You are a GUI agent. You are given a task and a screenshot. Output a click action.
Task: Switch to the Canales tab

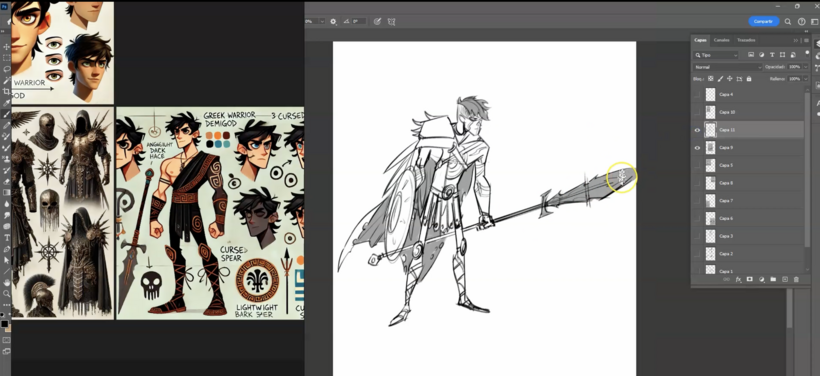721,40
